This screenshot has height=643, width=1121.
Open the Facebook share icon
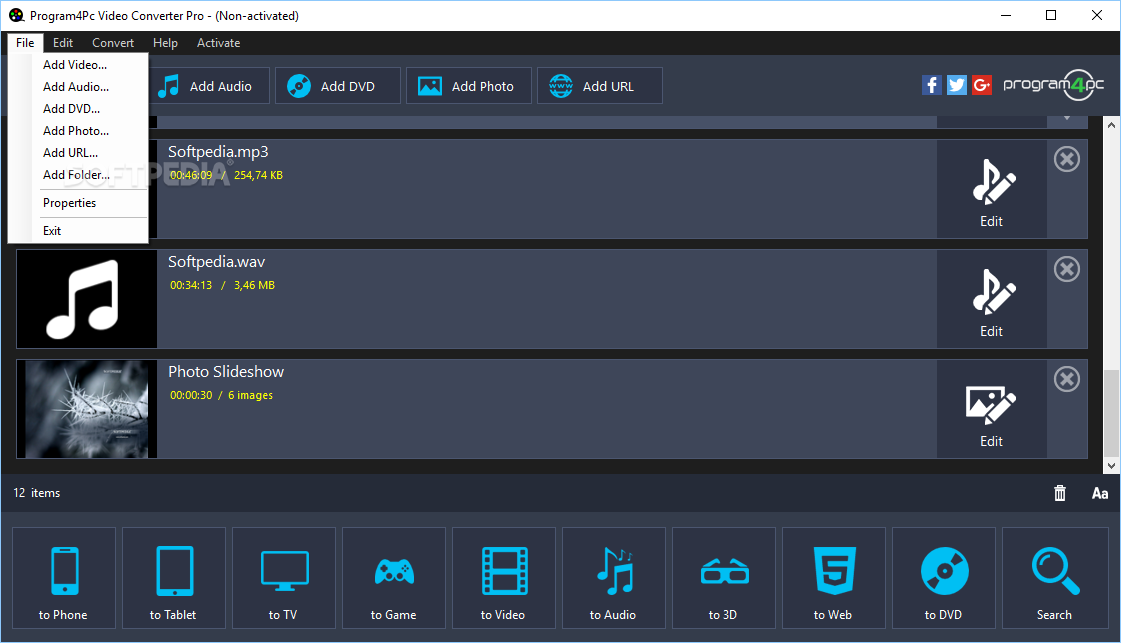[932, 85]
